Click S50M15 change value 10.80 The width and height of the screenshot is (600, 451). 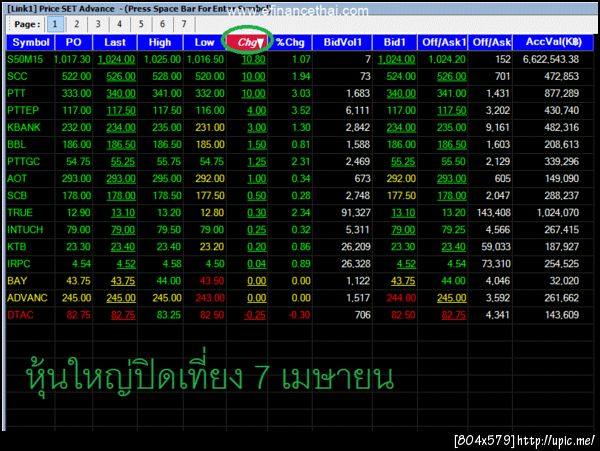click(x=254, y=60)
